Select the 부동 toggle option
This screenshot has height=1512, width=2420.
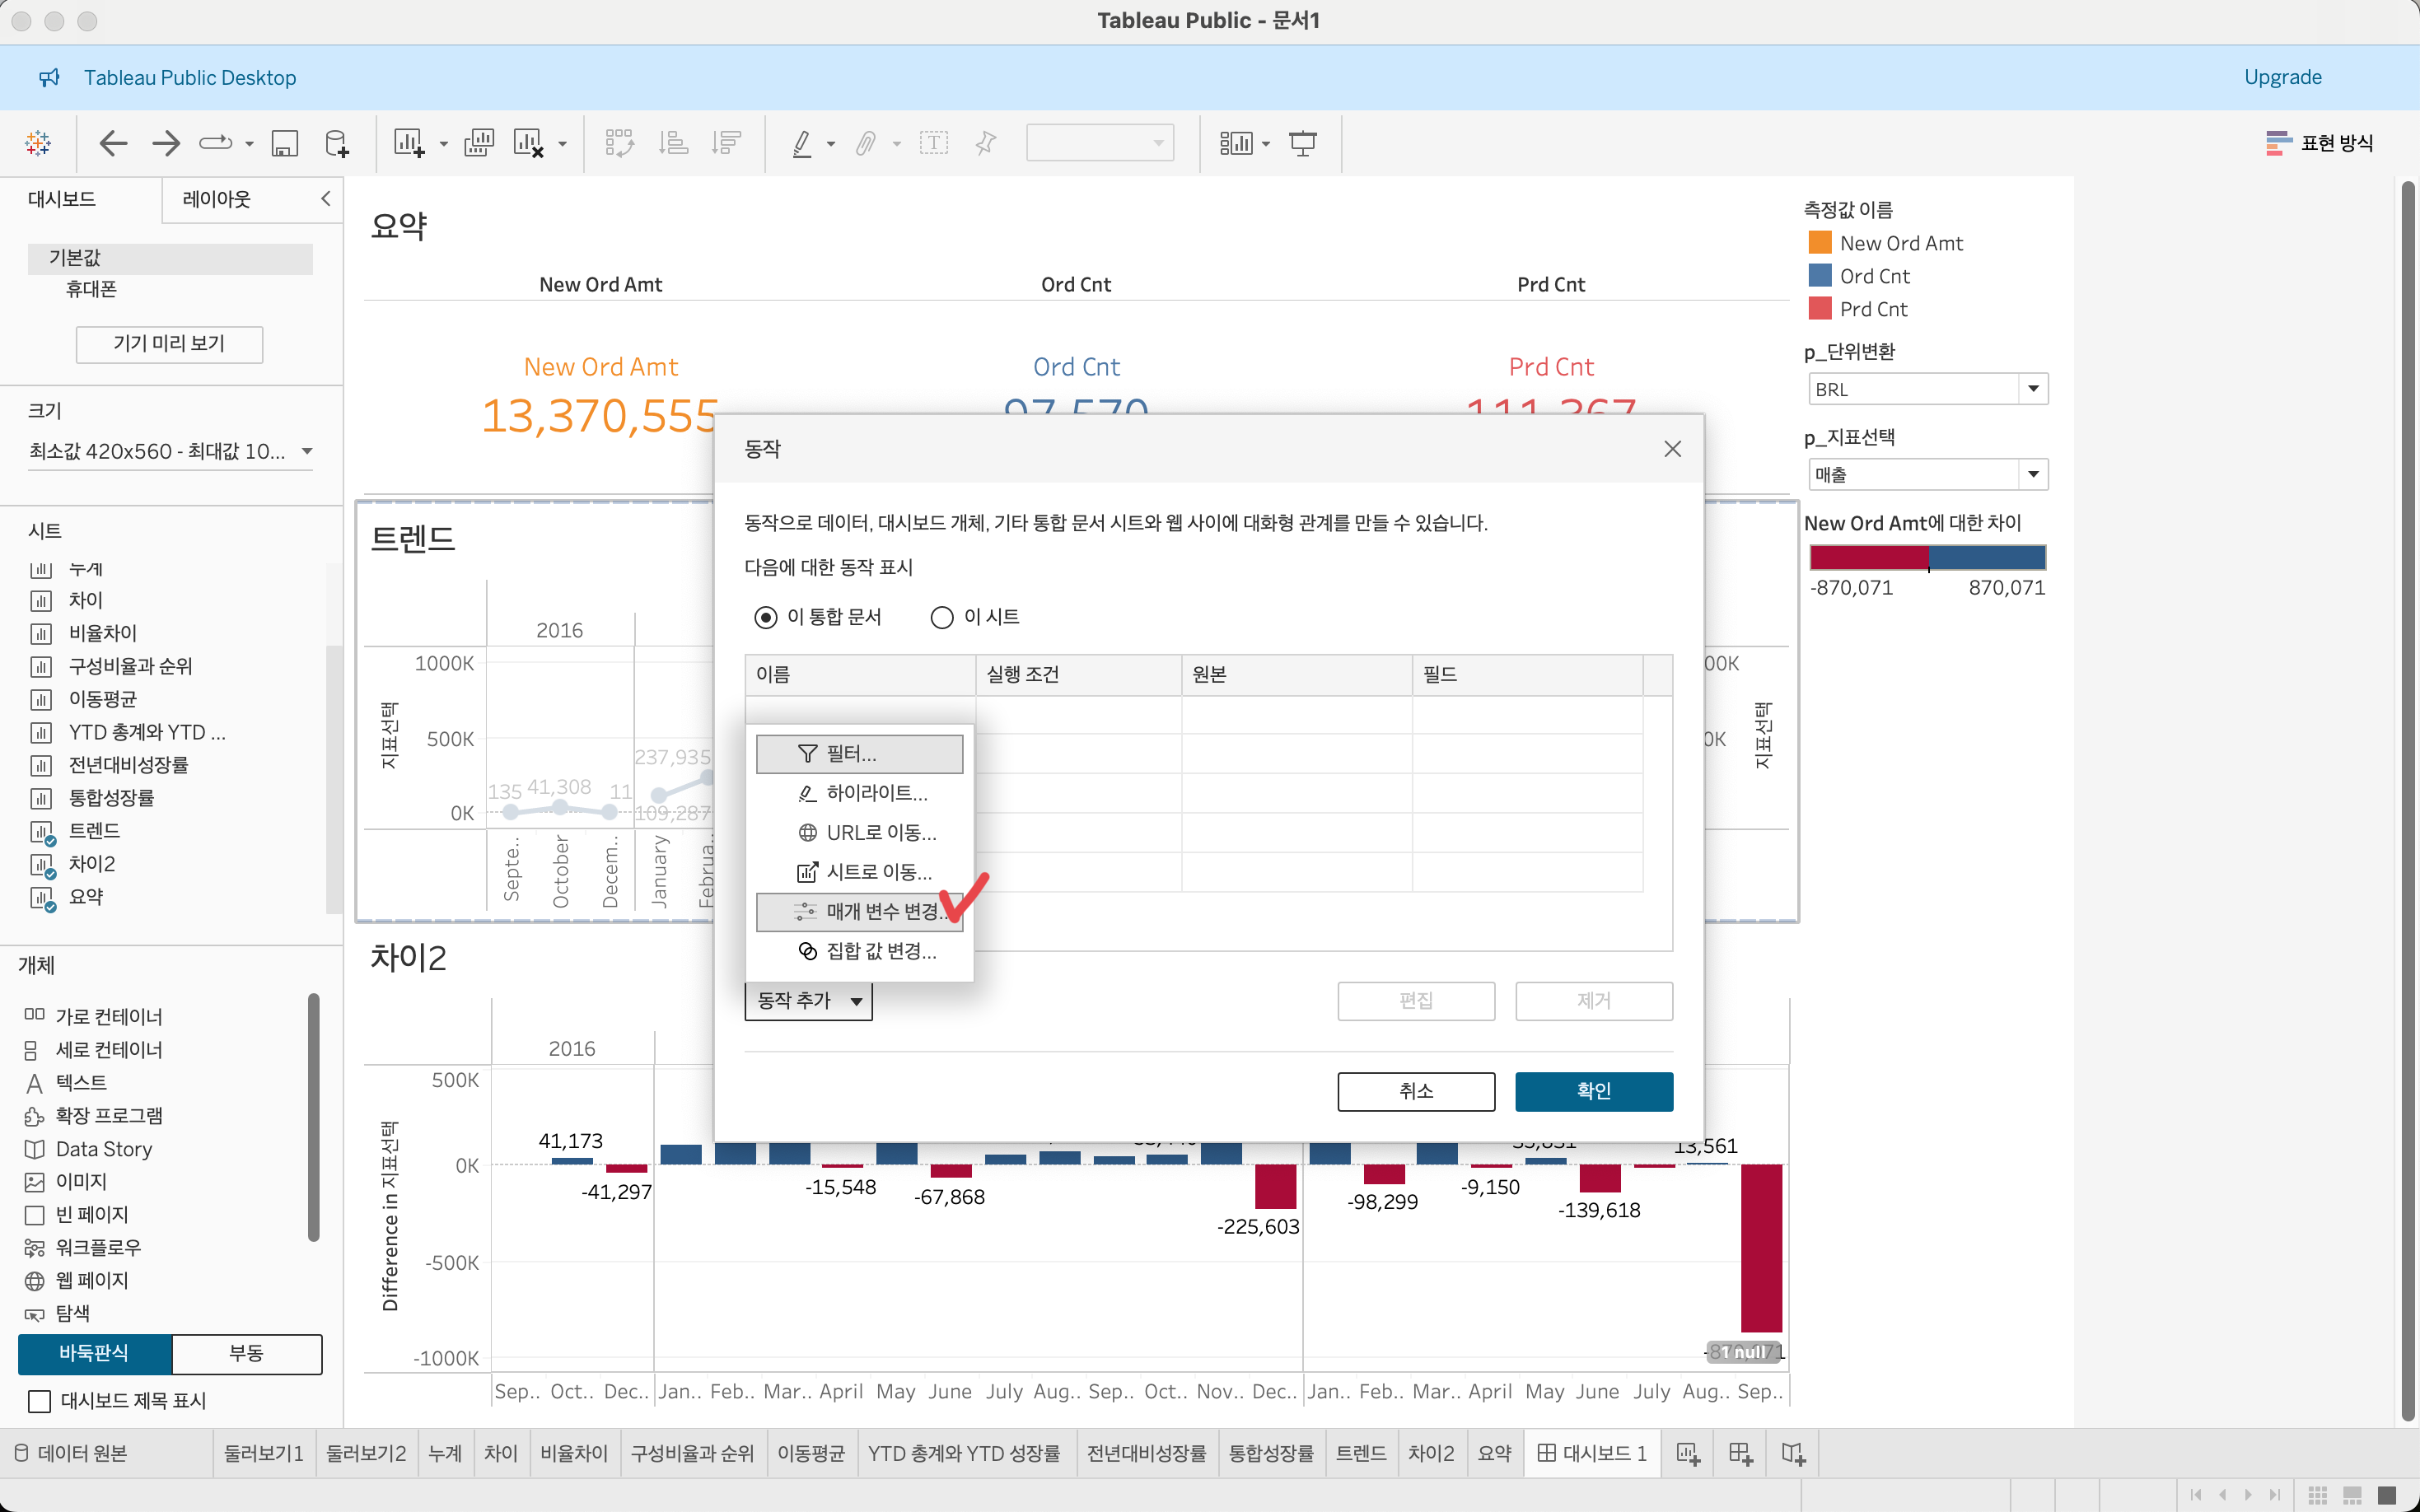pos(246,1353)
